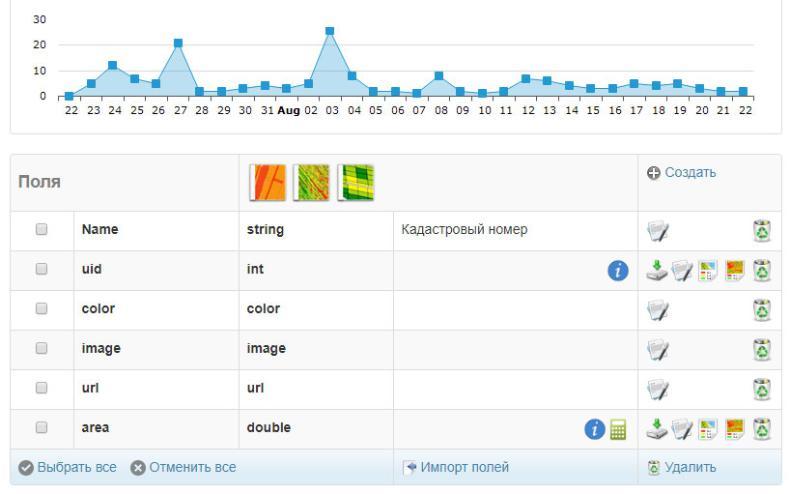The width and height of the screenshot is (790, 494).
Task: Select the area field checkbox
Action: click(x=41, y=427)
